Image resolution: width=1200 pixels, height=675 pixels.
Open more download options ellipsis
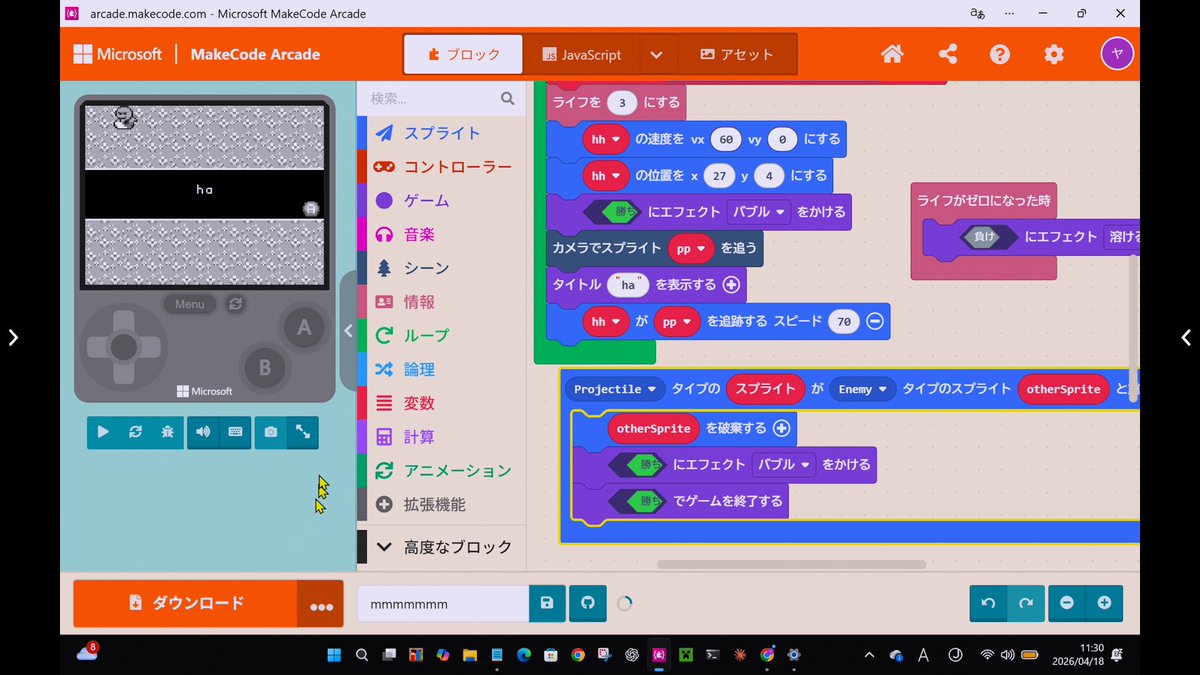321,604
